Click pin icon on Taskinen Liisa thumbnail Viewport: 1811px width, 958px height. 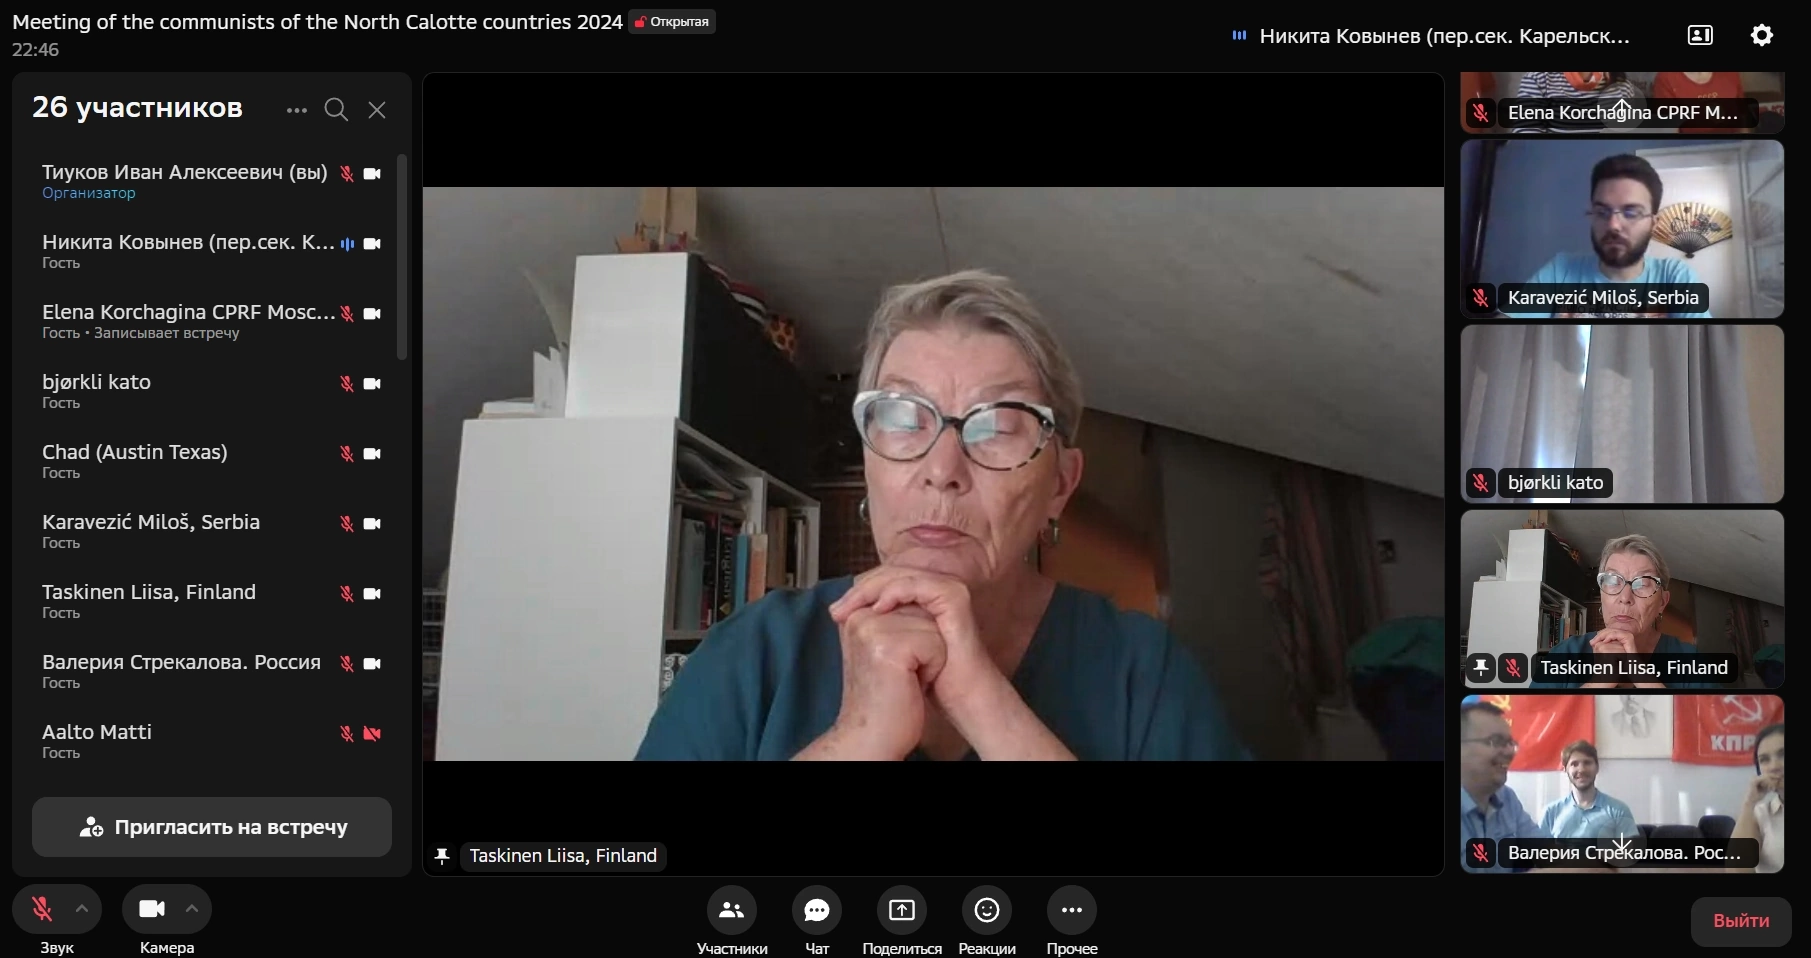(x=1481, y=667)
